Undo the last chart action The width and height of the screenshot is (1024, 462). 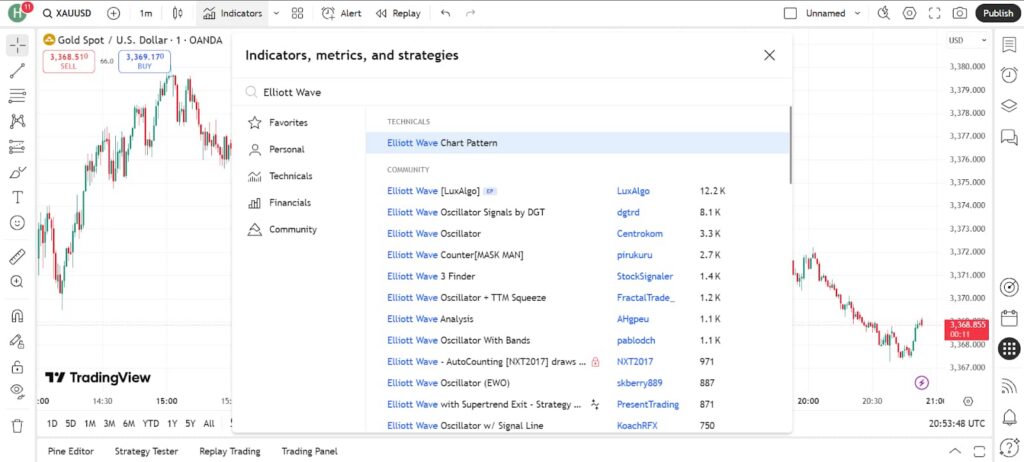[x=445, y=13]
